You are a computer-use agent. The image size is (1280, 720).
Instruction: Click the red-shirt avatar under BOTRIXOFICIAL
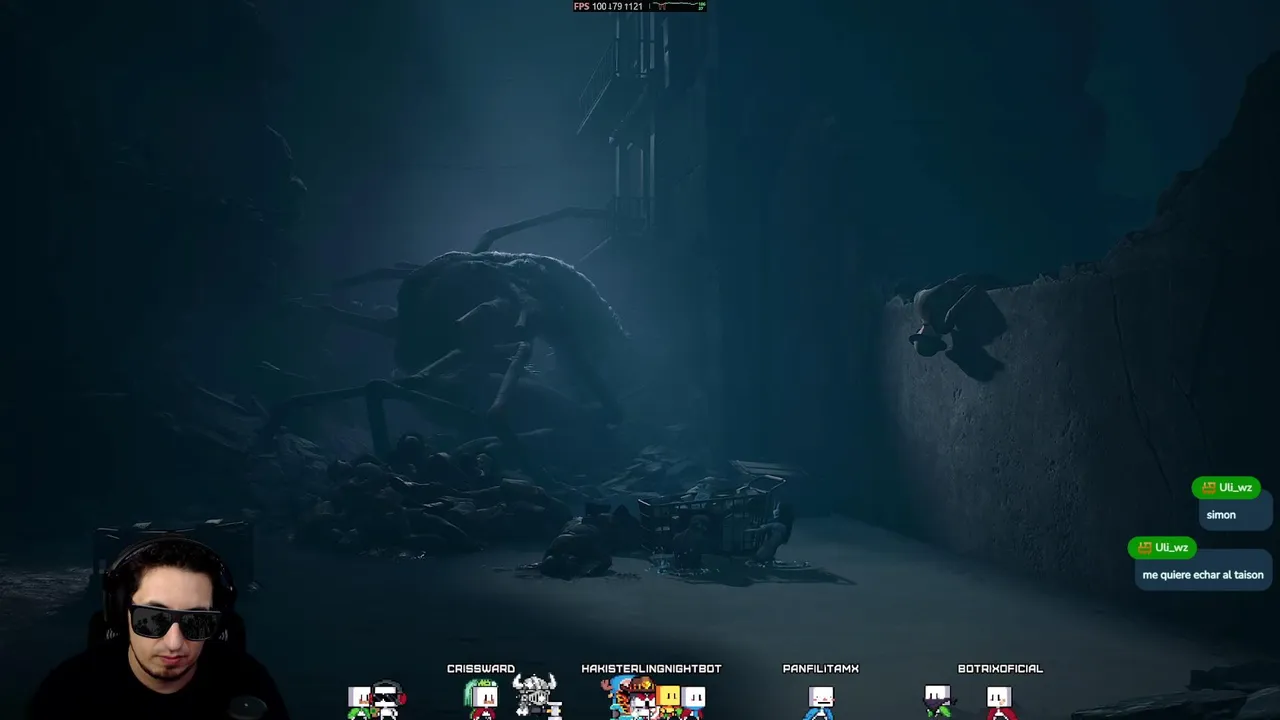[x=1000, y=703]
